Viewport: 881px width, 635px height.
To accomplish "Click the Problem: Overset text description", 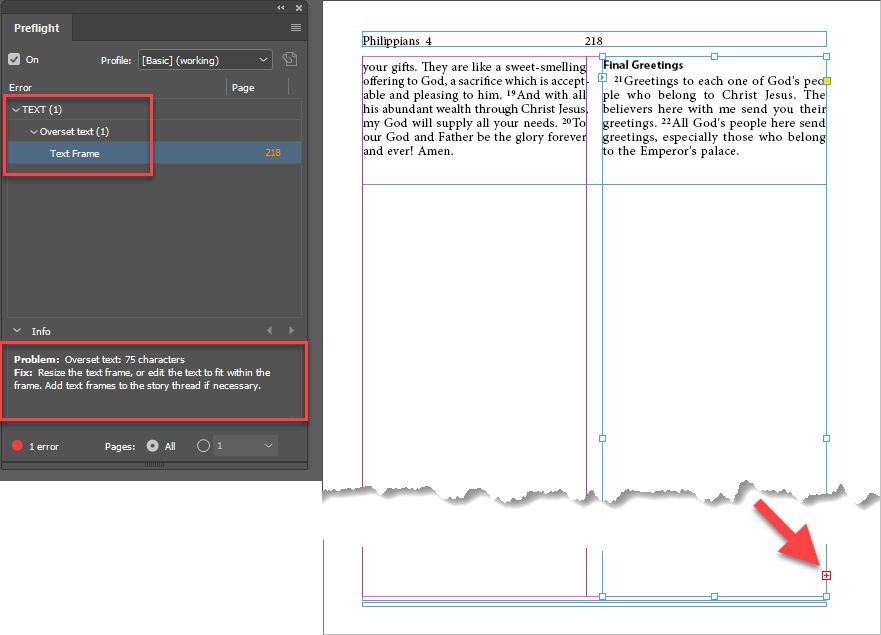I will pyautogui.click(x=99, y=360).
